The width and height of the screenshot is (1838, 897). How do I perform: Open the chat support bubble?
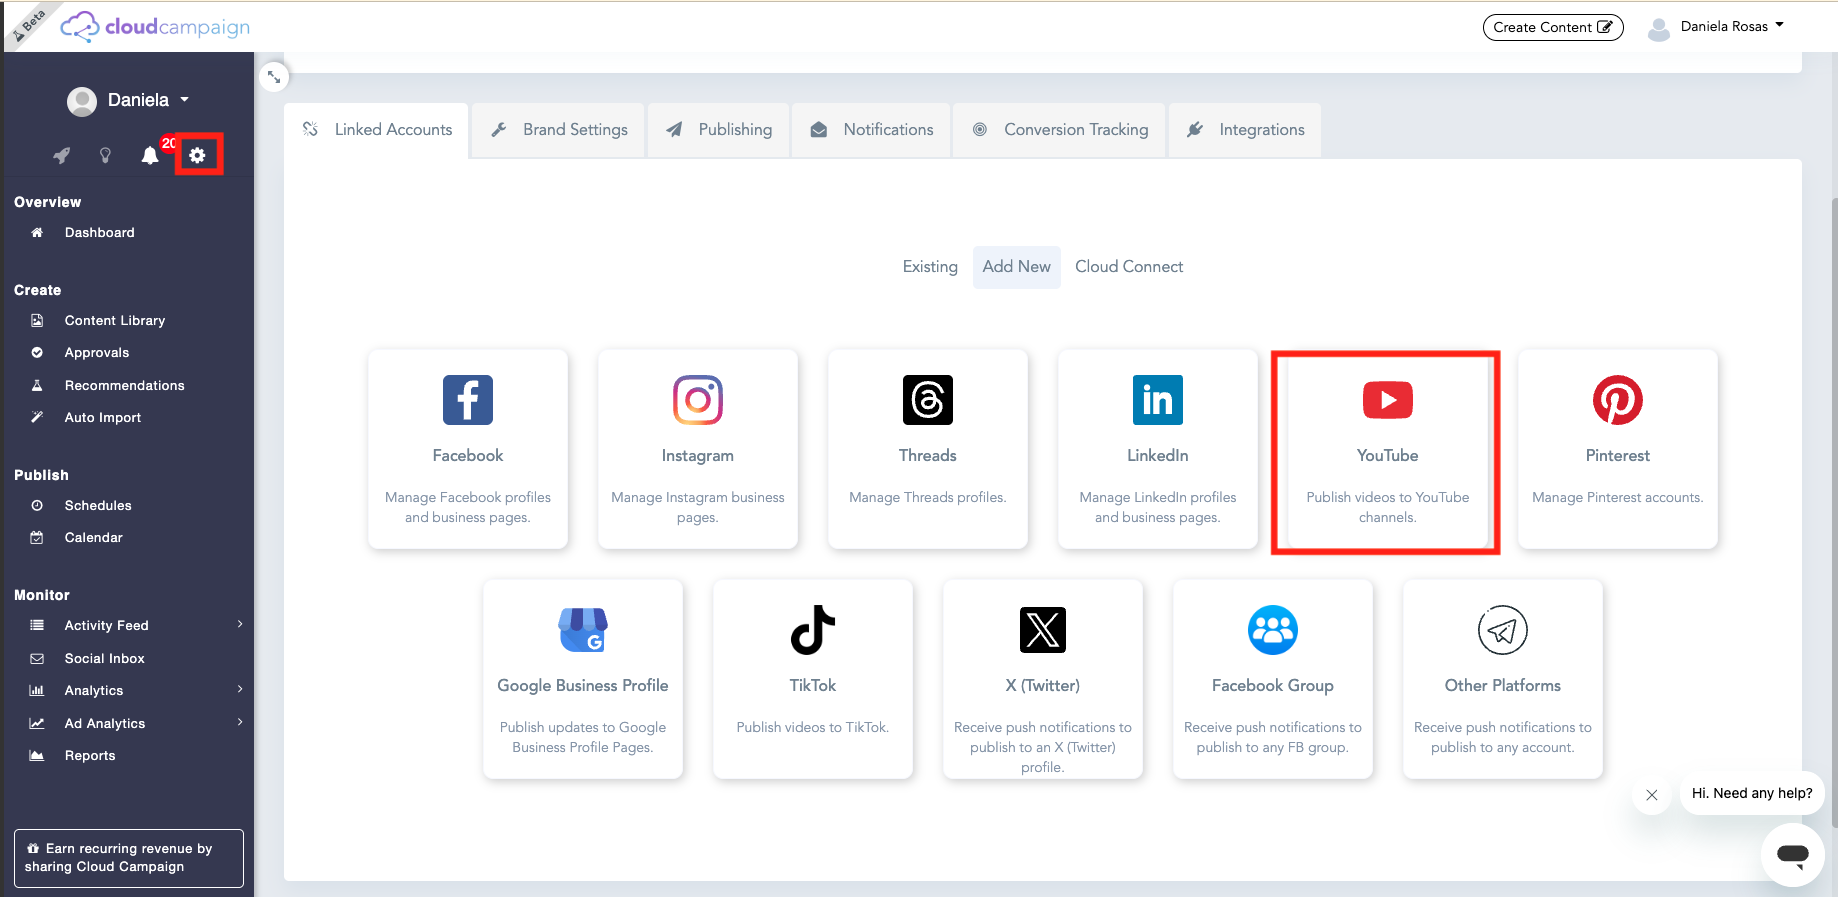(x=1793, y=855)
